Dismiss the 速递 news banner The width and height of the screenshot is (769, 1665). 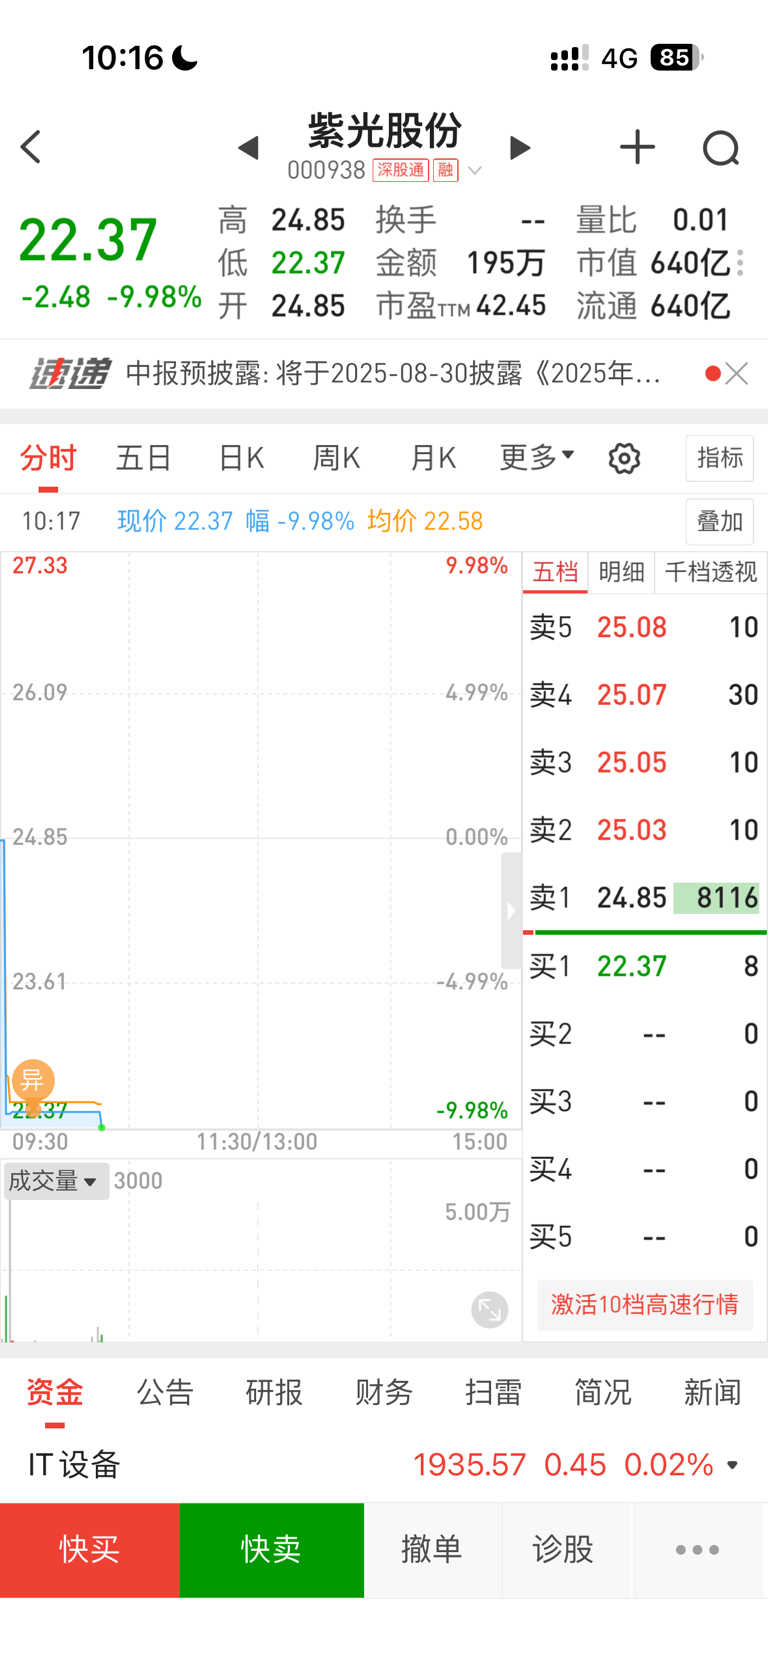pyautogui.click(x=737, y=373)
